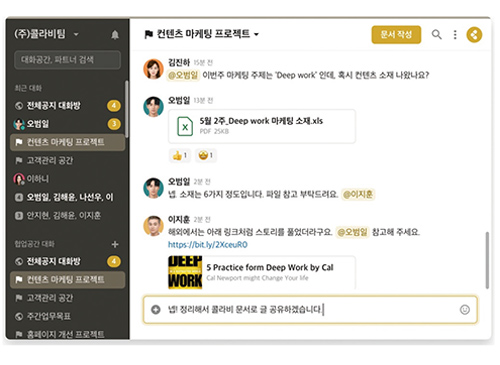Image resolution: width=500 pixels, height=365 pixels.
Task: Click the Deep Work book cover thumbnail
Action: pos(185,272)
